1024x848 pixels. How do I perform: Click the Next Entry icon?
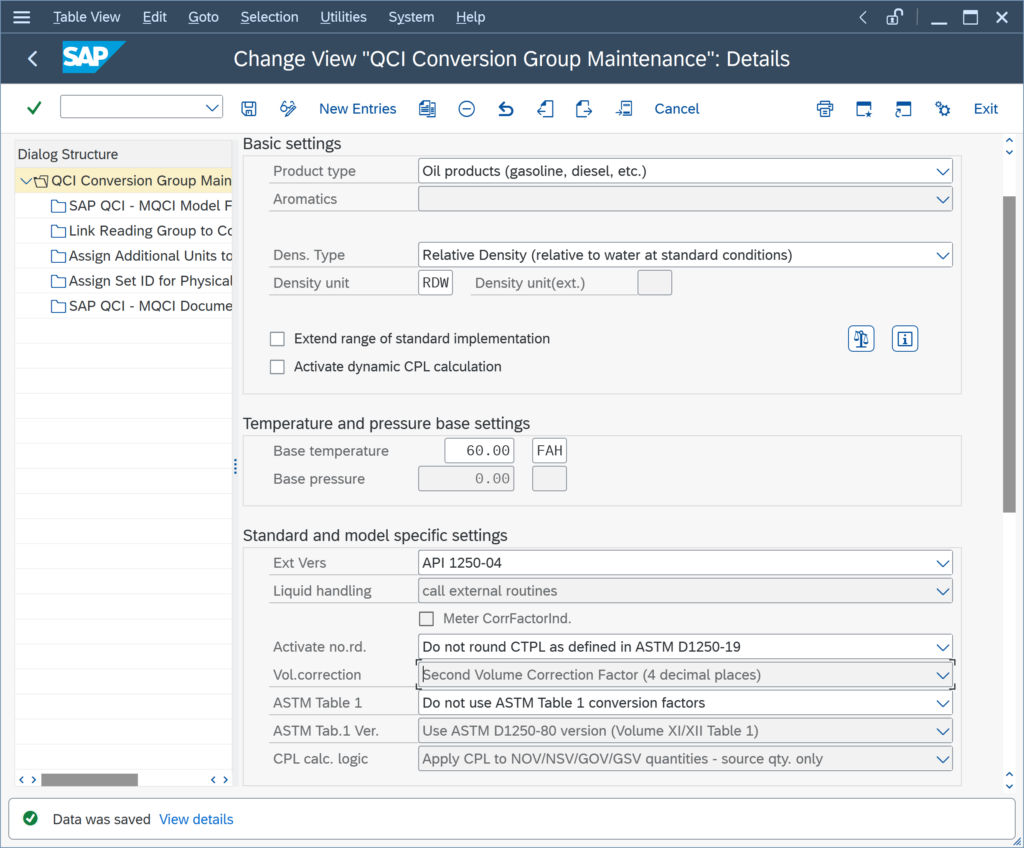pos(584,108)
